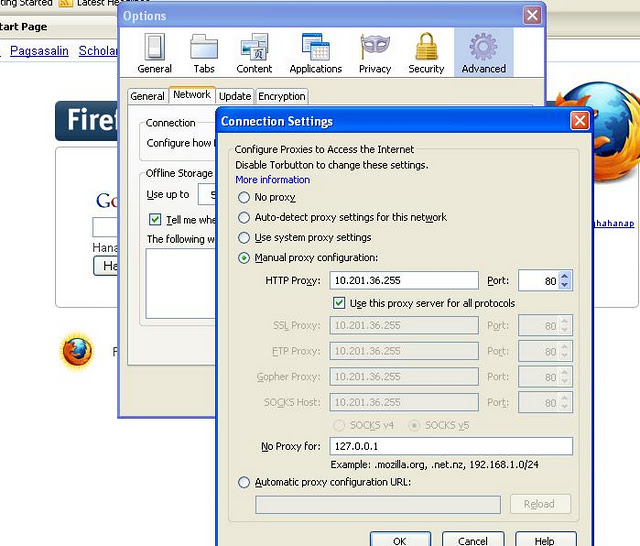Switch to the Network sub-tab
Viewport: 640px width, 546px height.
click(x=192, y=95)
